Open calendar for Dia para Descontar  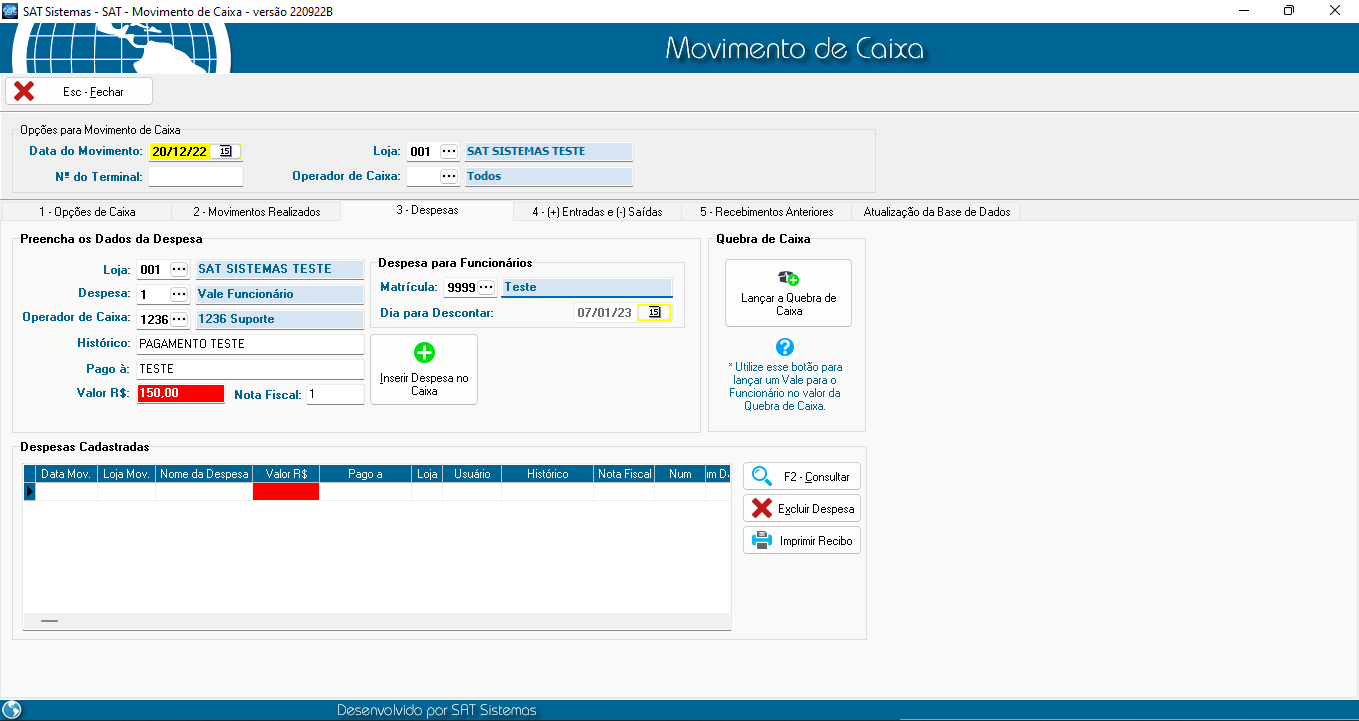click(654, 313)
